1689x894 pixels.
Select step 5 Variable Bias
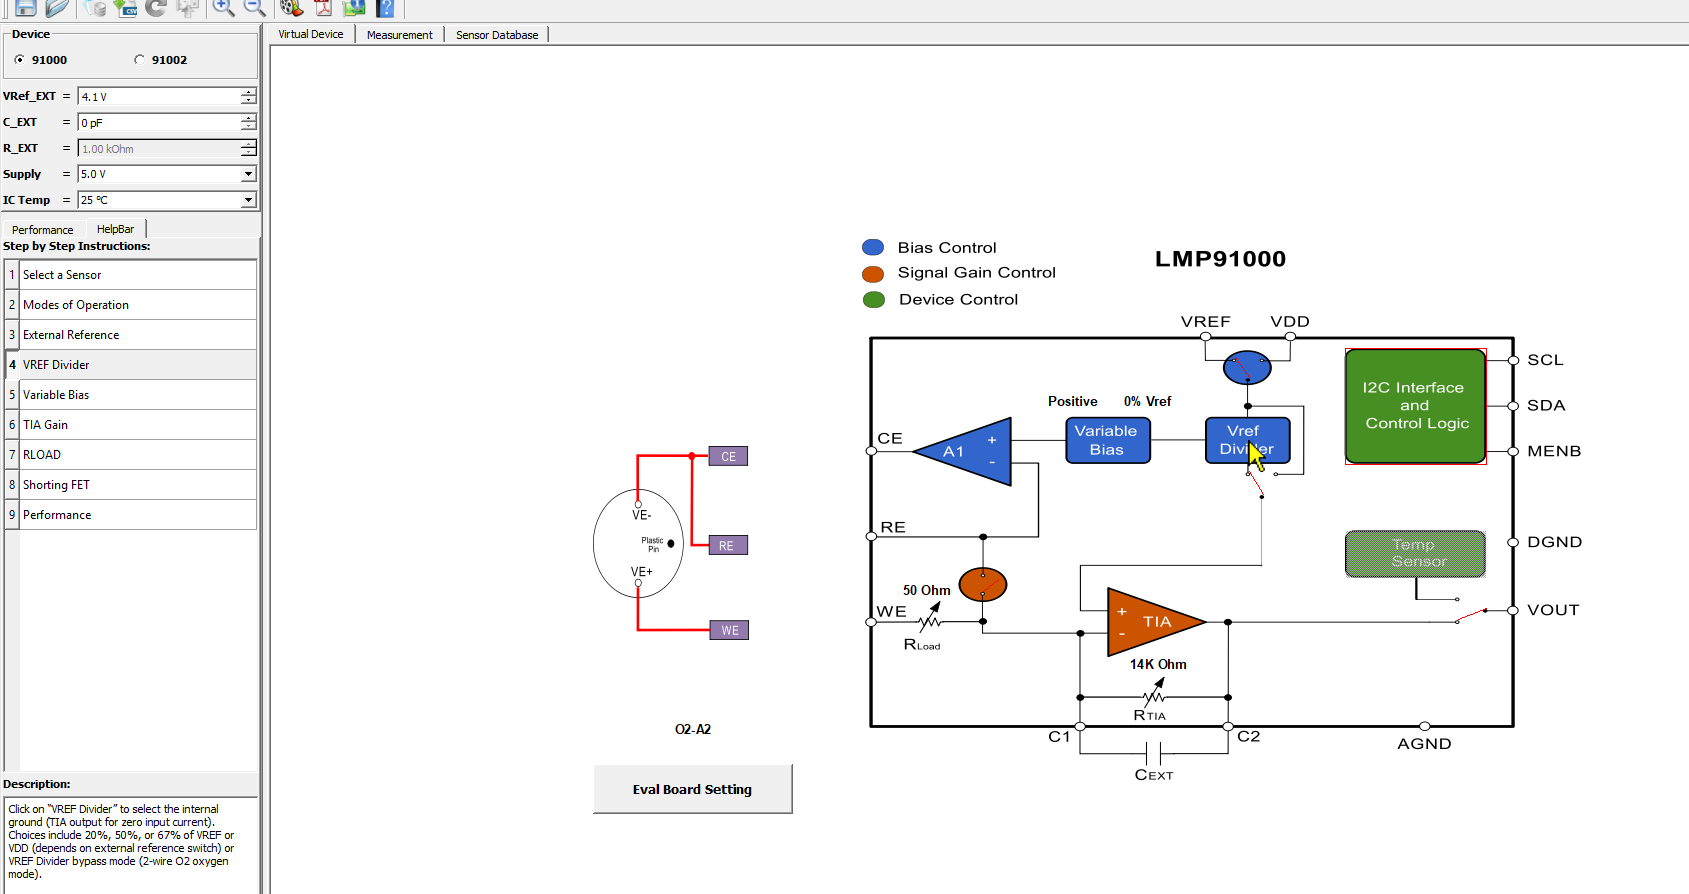(131, 395)
